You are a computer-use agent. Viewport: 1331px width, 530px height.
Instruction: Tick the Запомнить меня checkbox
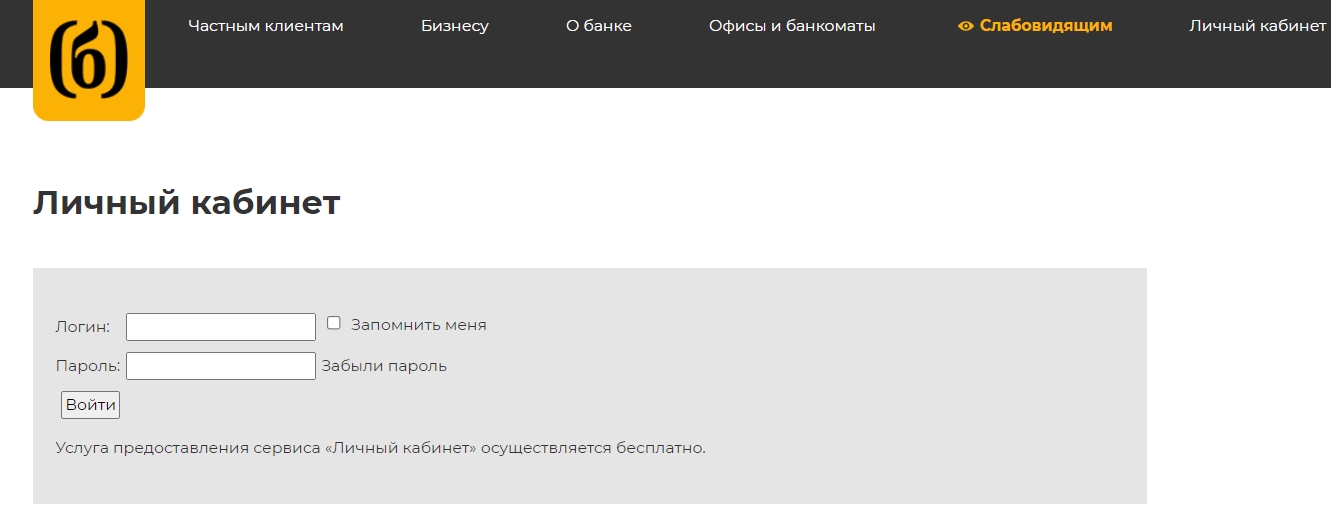pos(334,323)
